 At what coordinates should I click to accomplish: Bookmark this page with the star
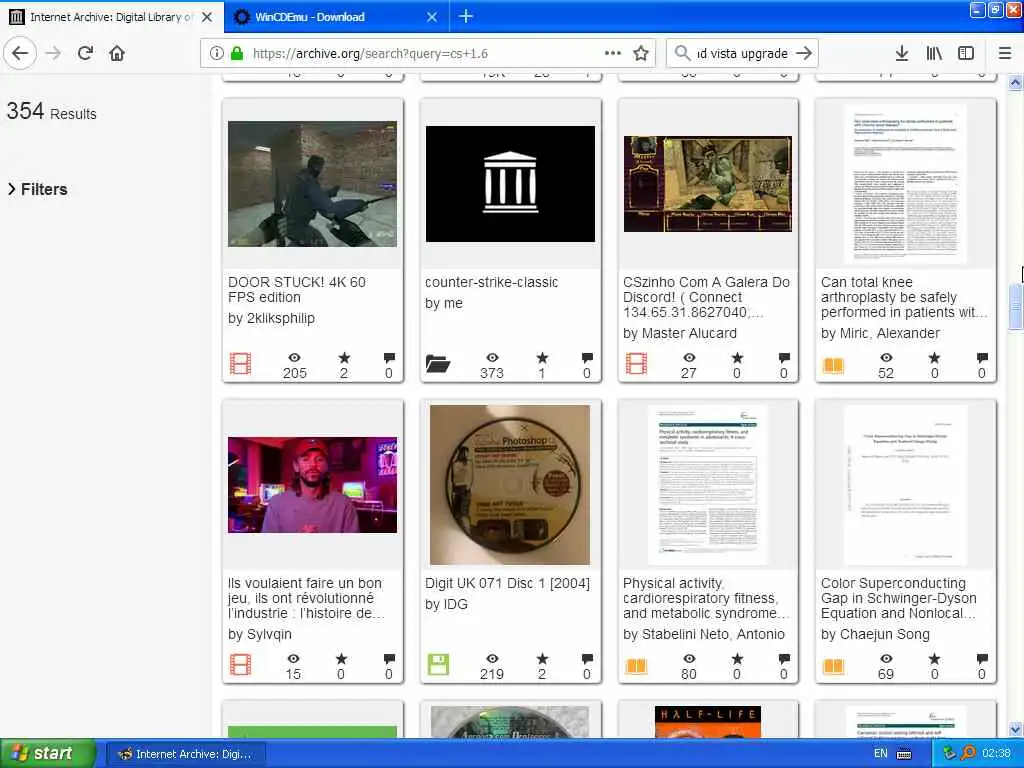(x=641, y=54)
